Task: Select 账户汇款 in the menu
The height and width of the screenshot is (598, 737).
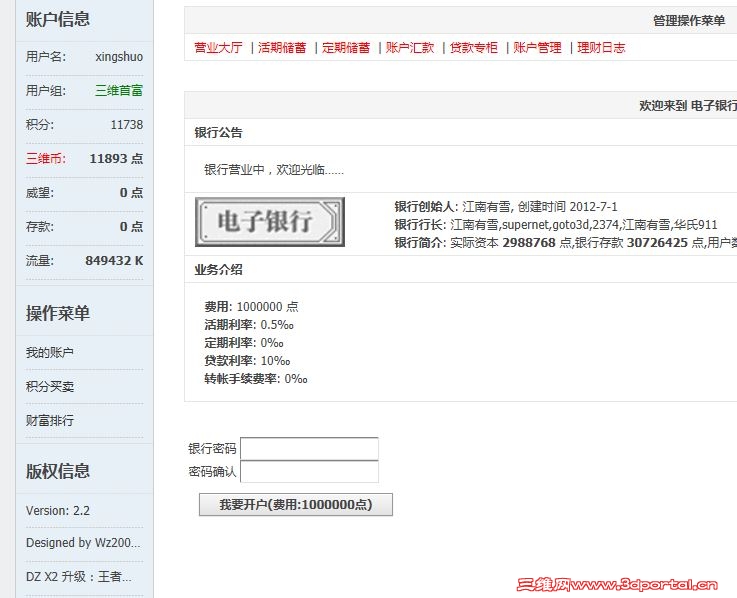Action: [410, 47]
